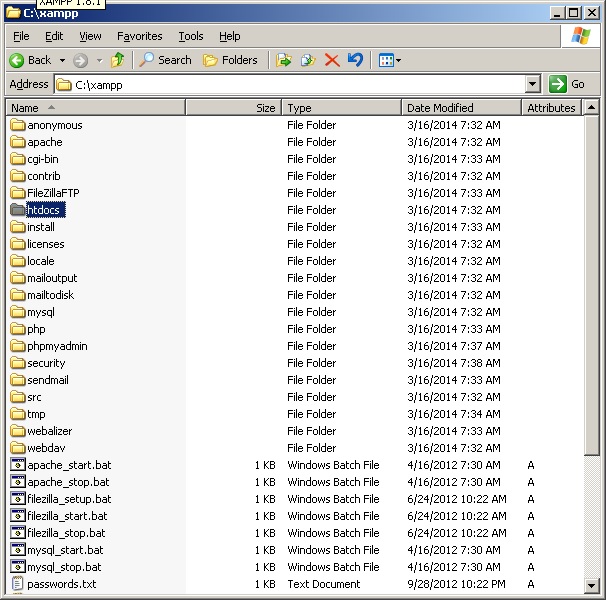Select apache_start.bat batch file icon
This screenshot has width=606, height=600.
click(18, 465)
